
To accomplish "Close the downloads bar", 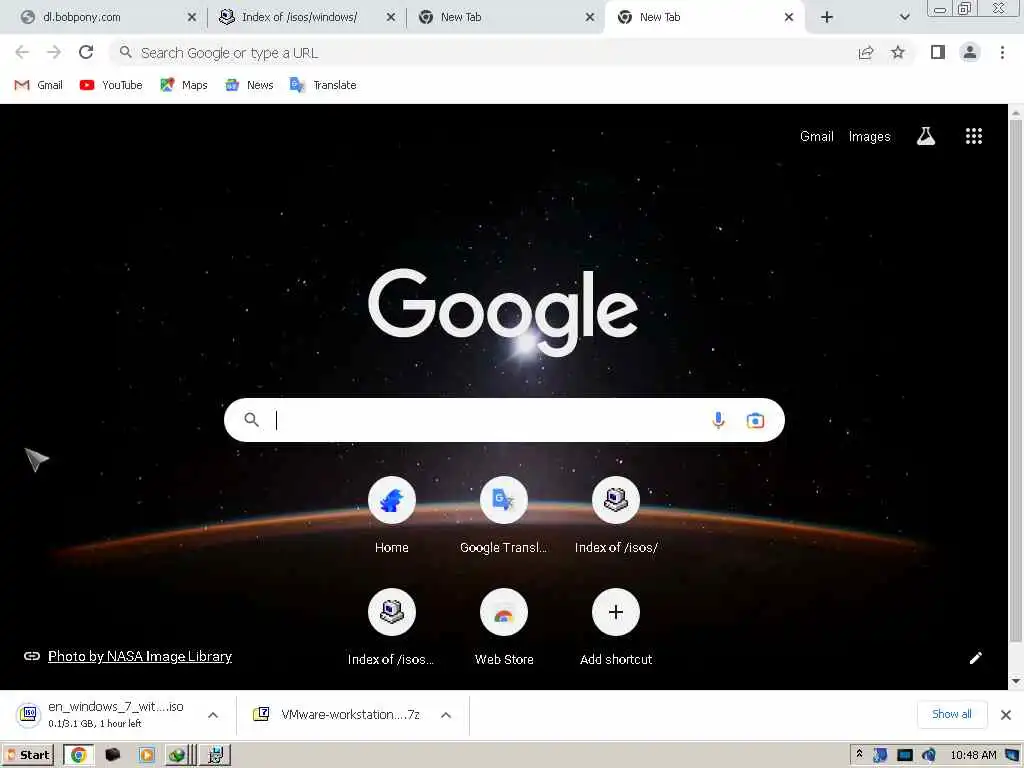I will 1006,714.
